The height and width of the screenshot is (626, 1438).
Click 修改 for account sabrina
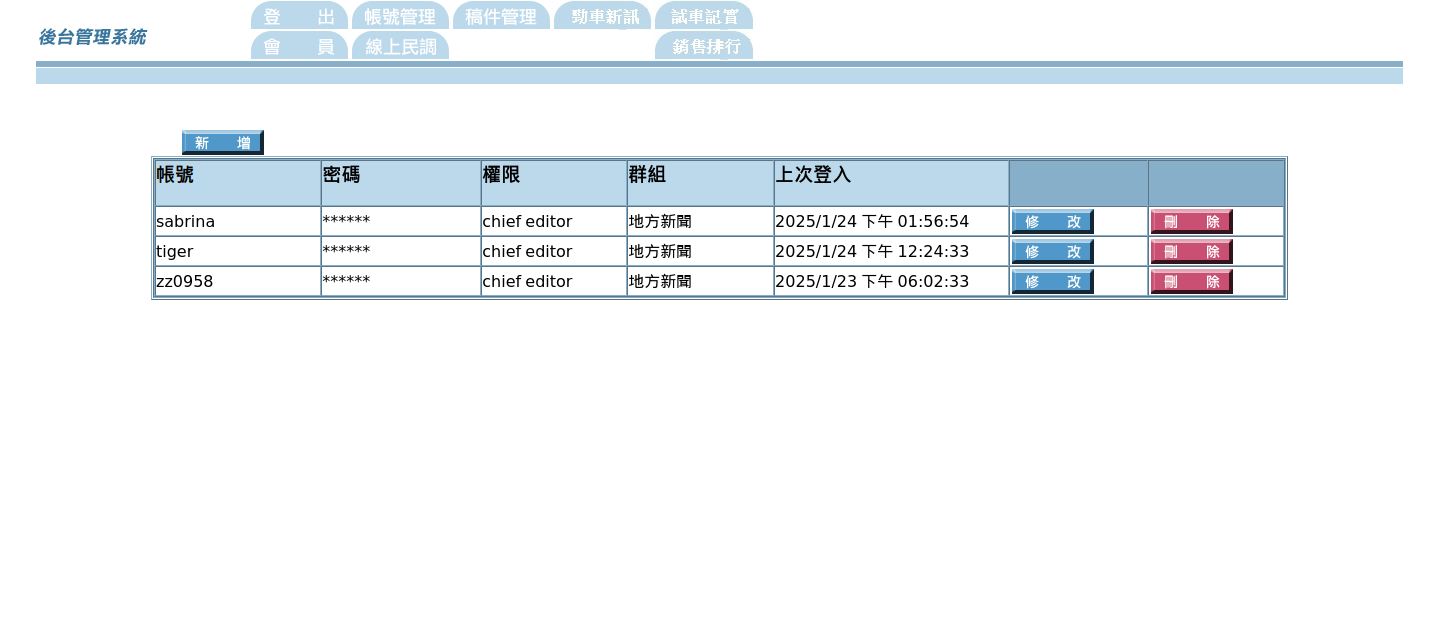(1053, 222)
